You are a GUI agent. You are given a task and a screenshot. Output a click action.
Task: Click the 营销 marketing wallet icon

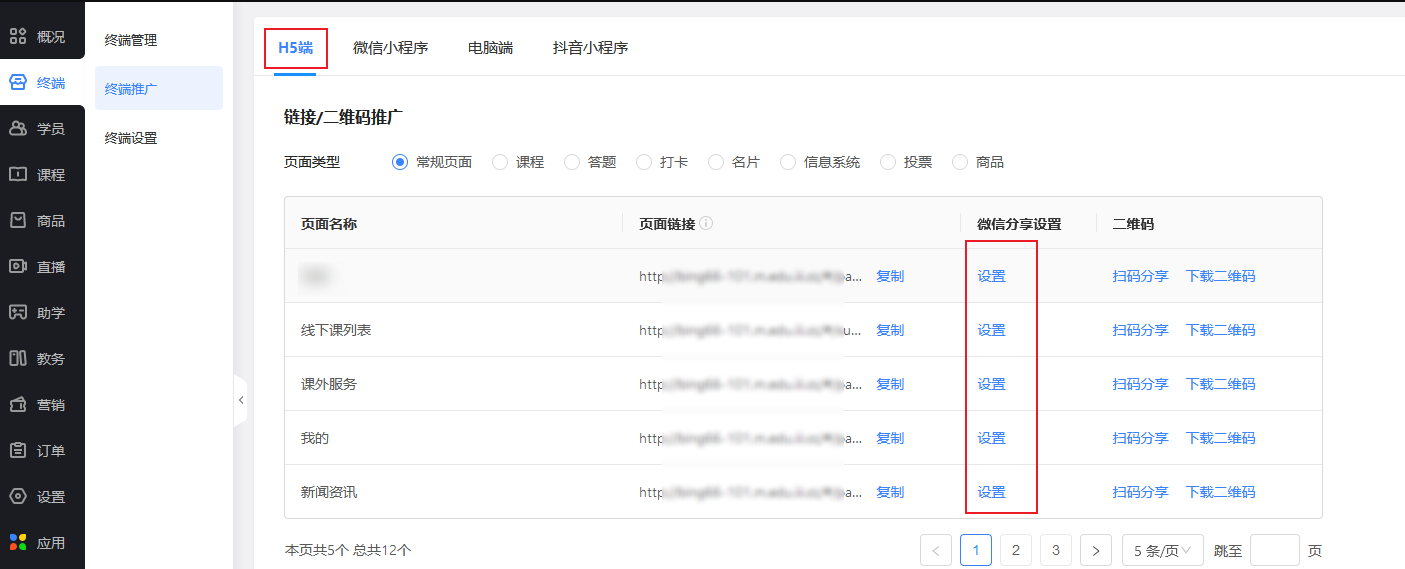(x=18, y=405)
